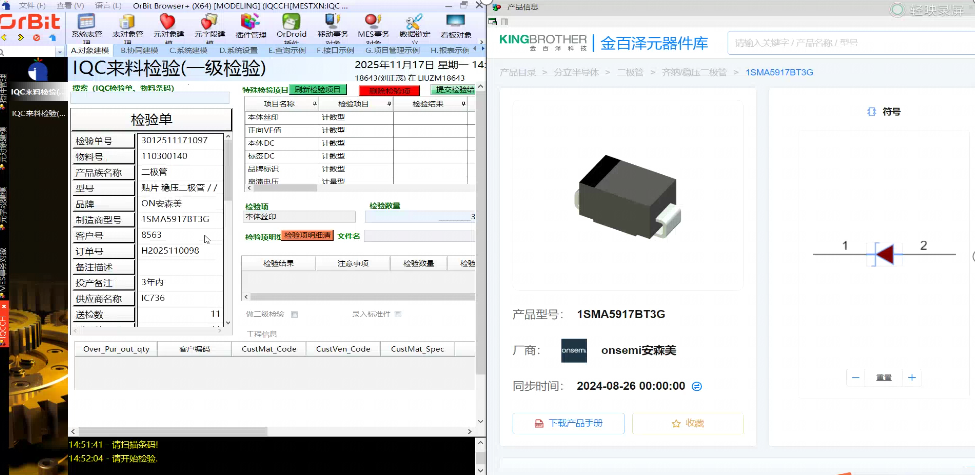
Task: Select first IQC来料检验 sidebar item
Action: point(39,92)
